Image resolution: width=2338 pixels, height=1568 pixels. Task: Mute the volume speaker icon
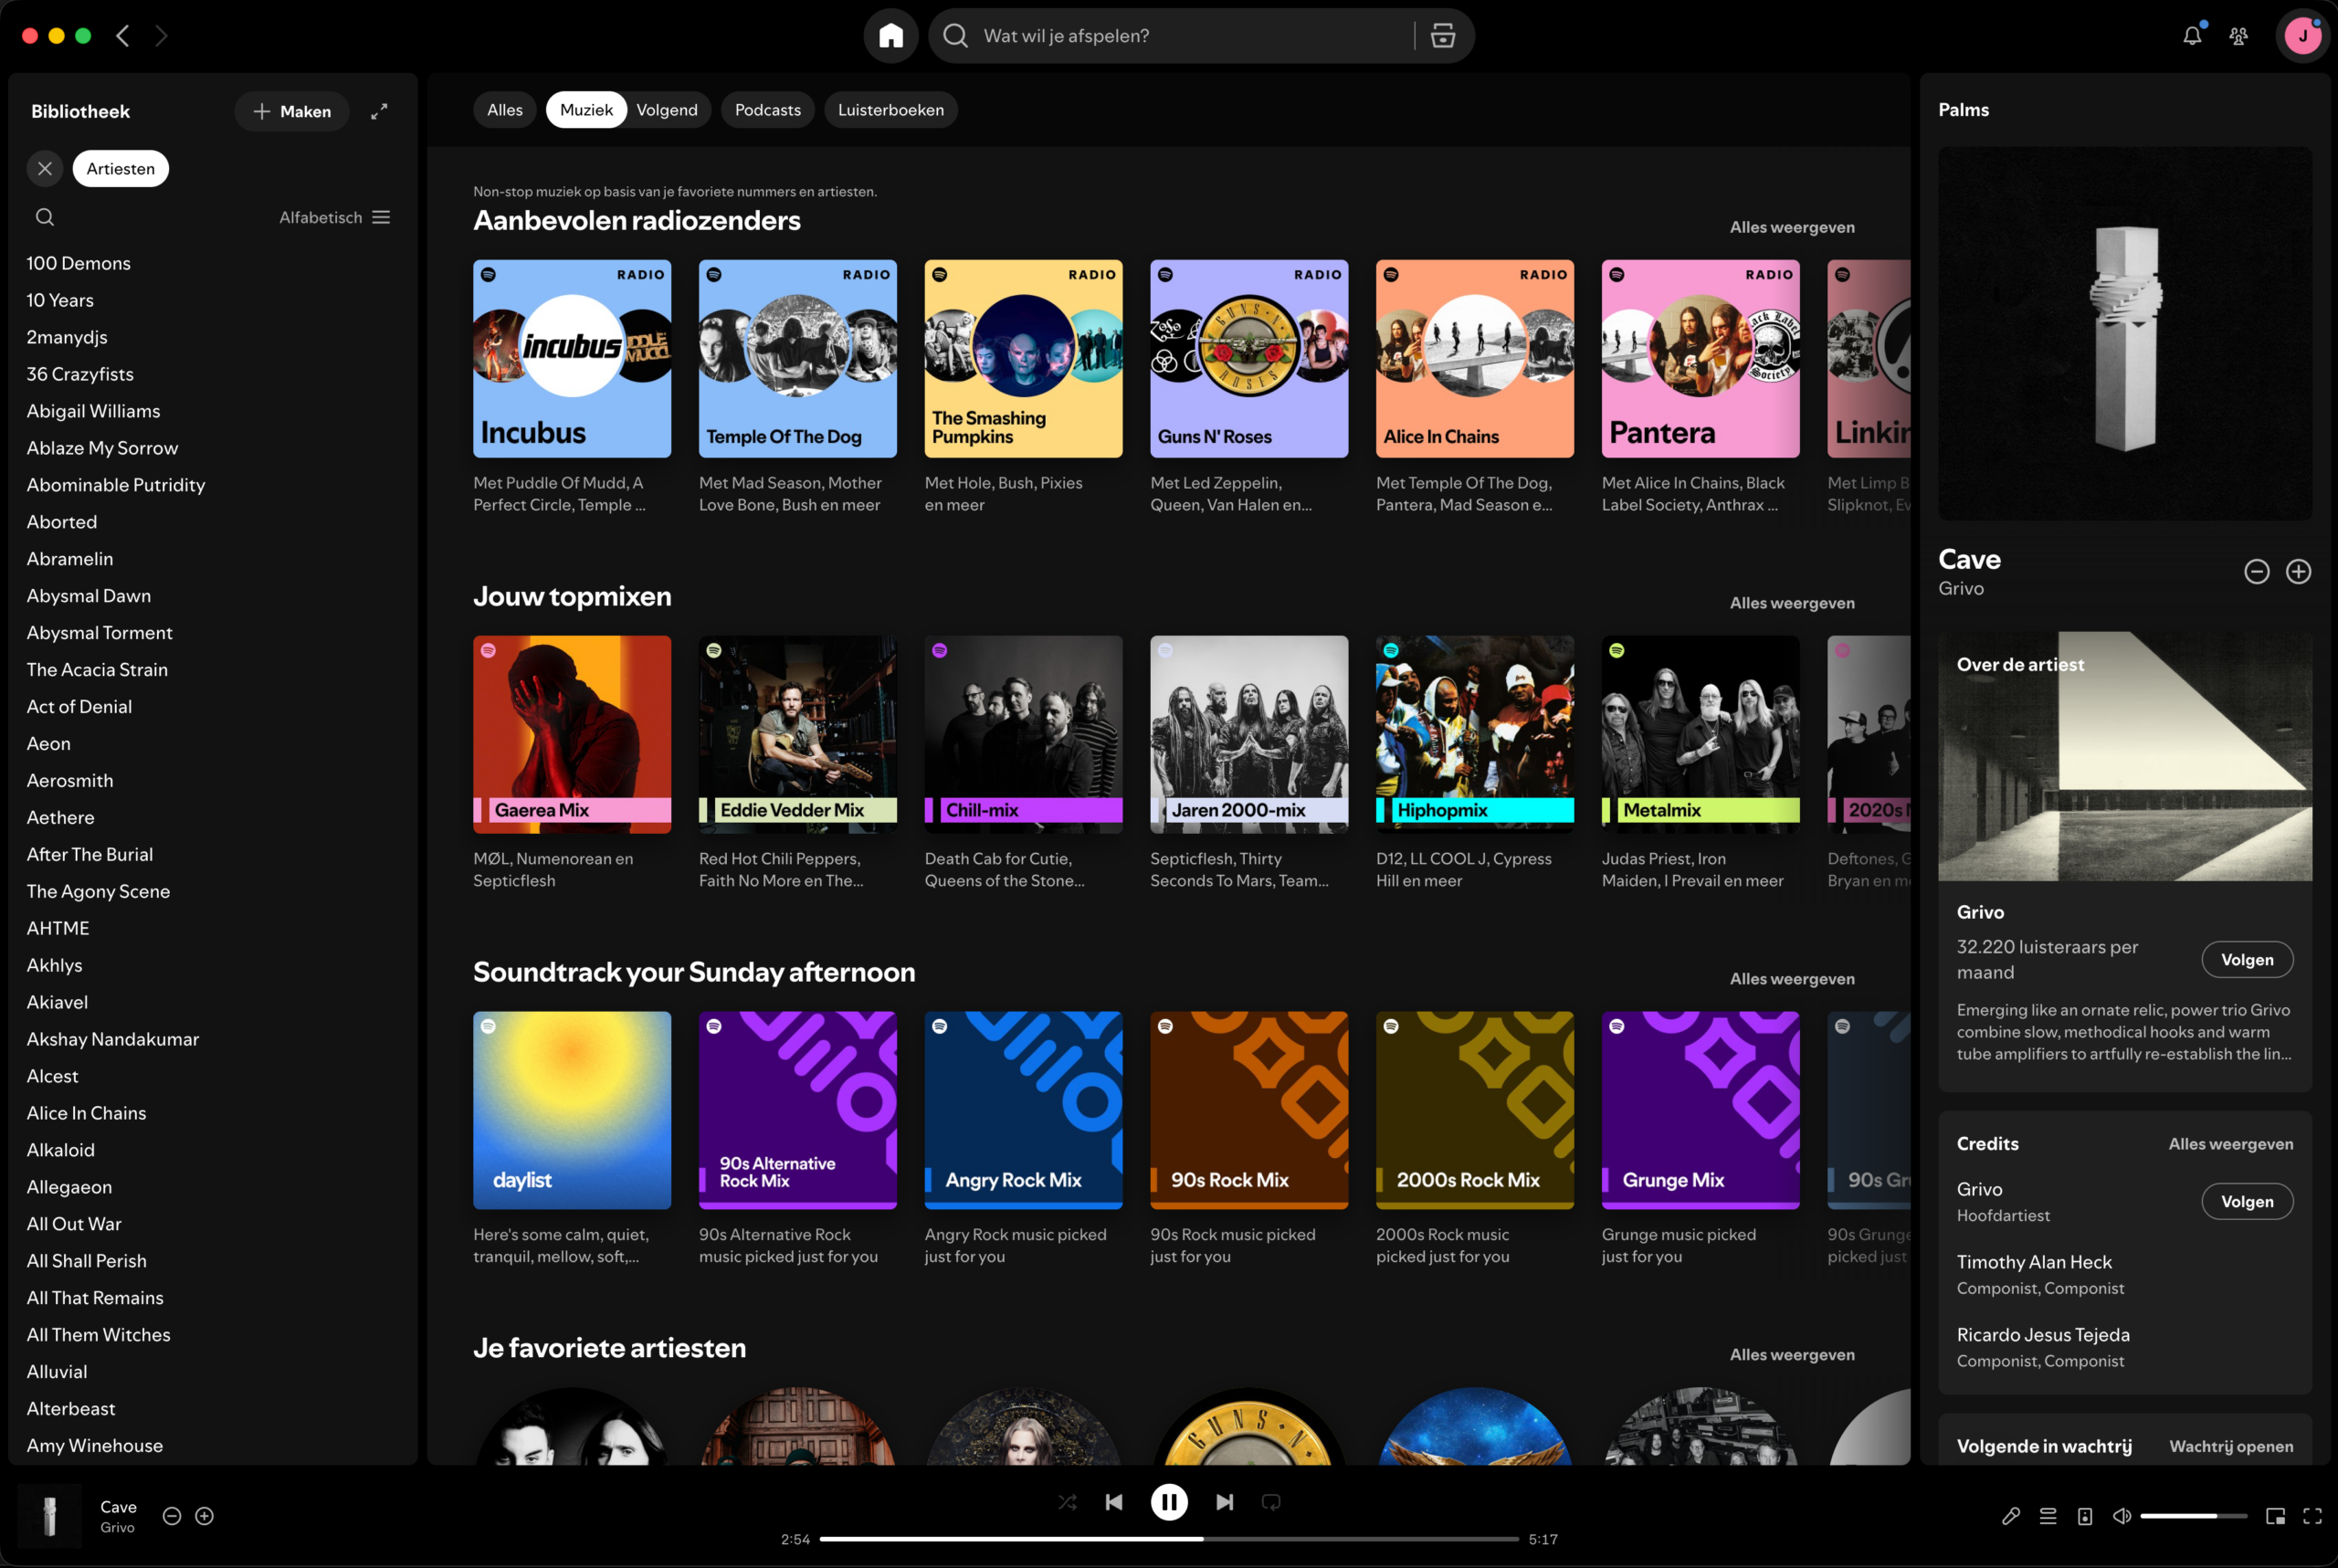(2121, 1516)
